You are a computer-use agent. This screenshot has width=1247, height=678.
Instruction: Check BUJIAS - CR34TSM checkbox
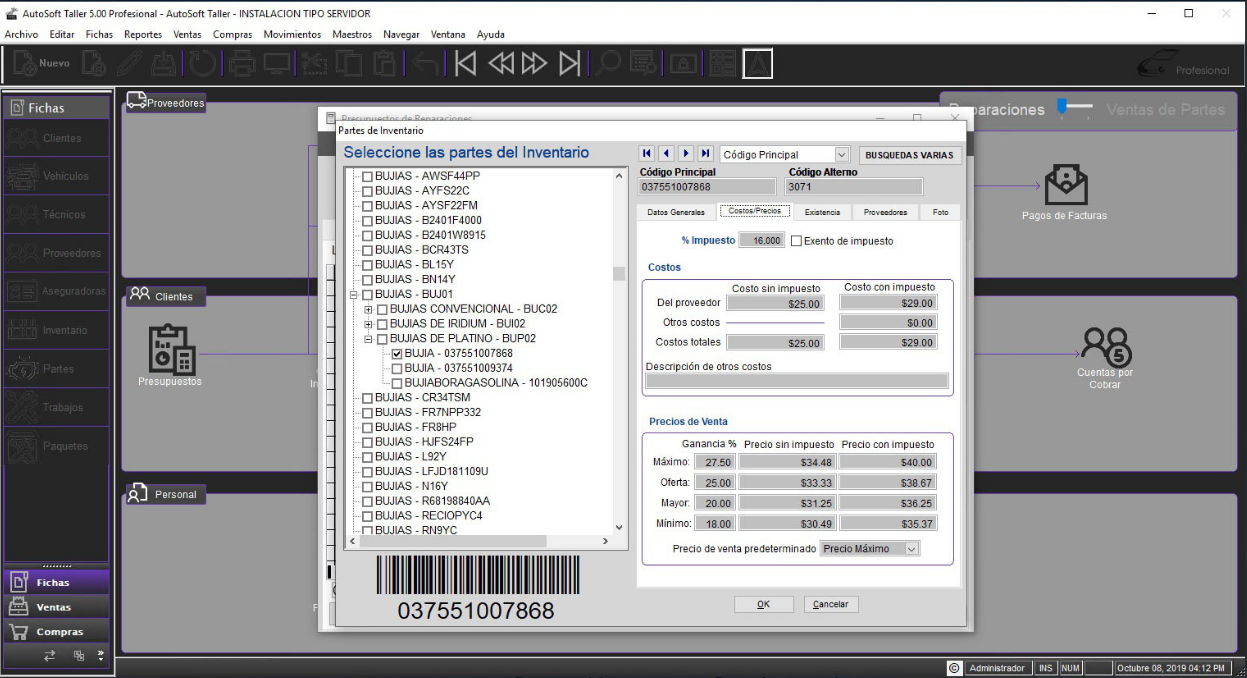pos(367,398)
